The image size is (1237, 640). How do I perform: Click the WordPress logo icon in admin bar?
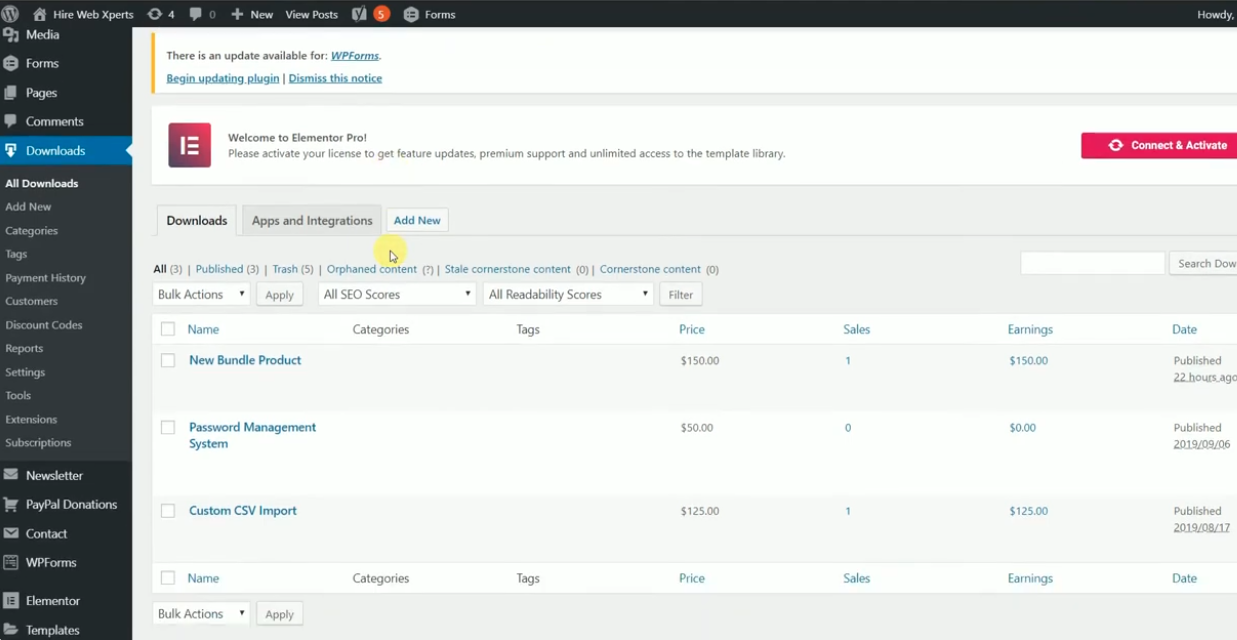pyautogui.click(x=10, y=14)
